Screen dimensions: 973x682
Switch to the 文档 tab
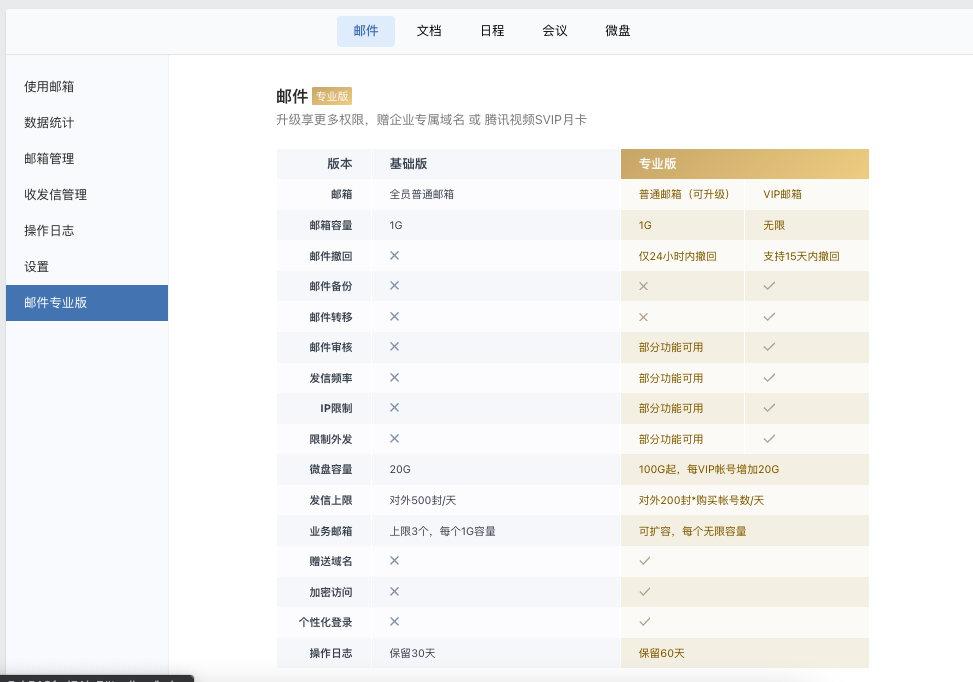click(x=429, y=31)
